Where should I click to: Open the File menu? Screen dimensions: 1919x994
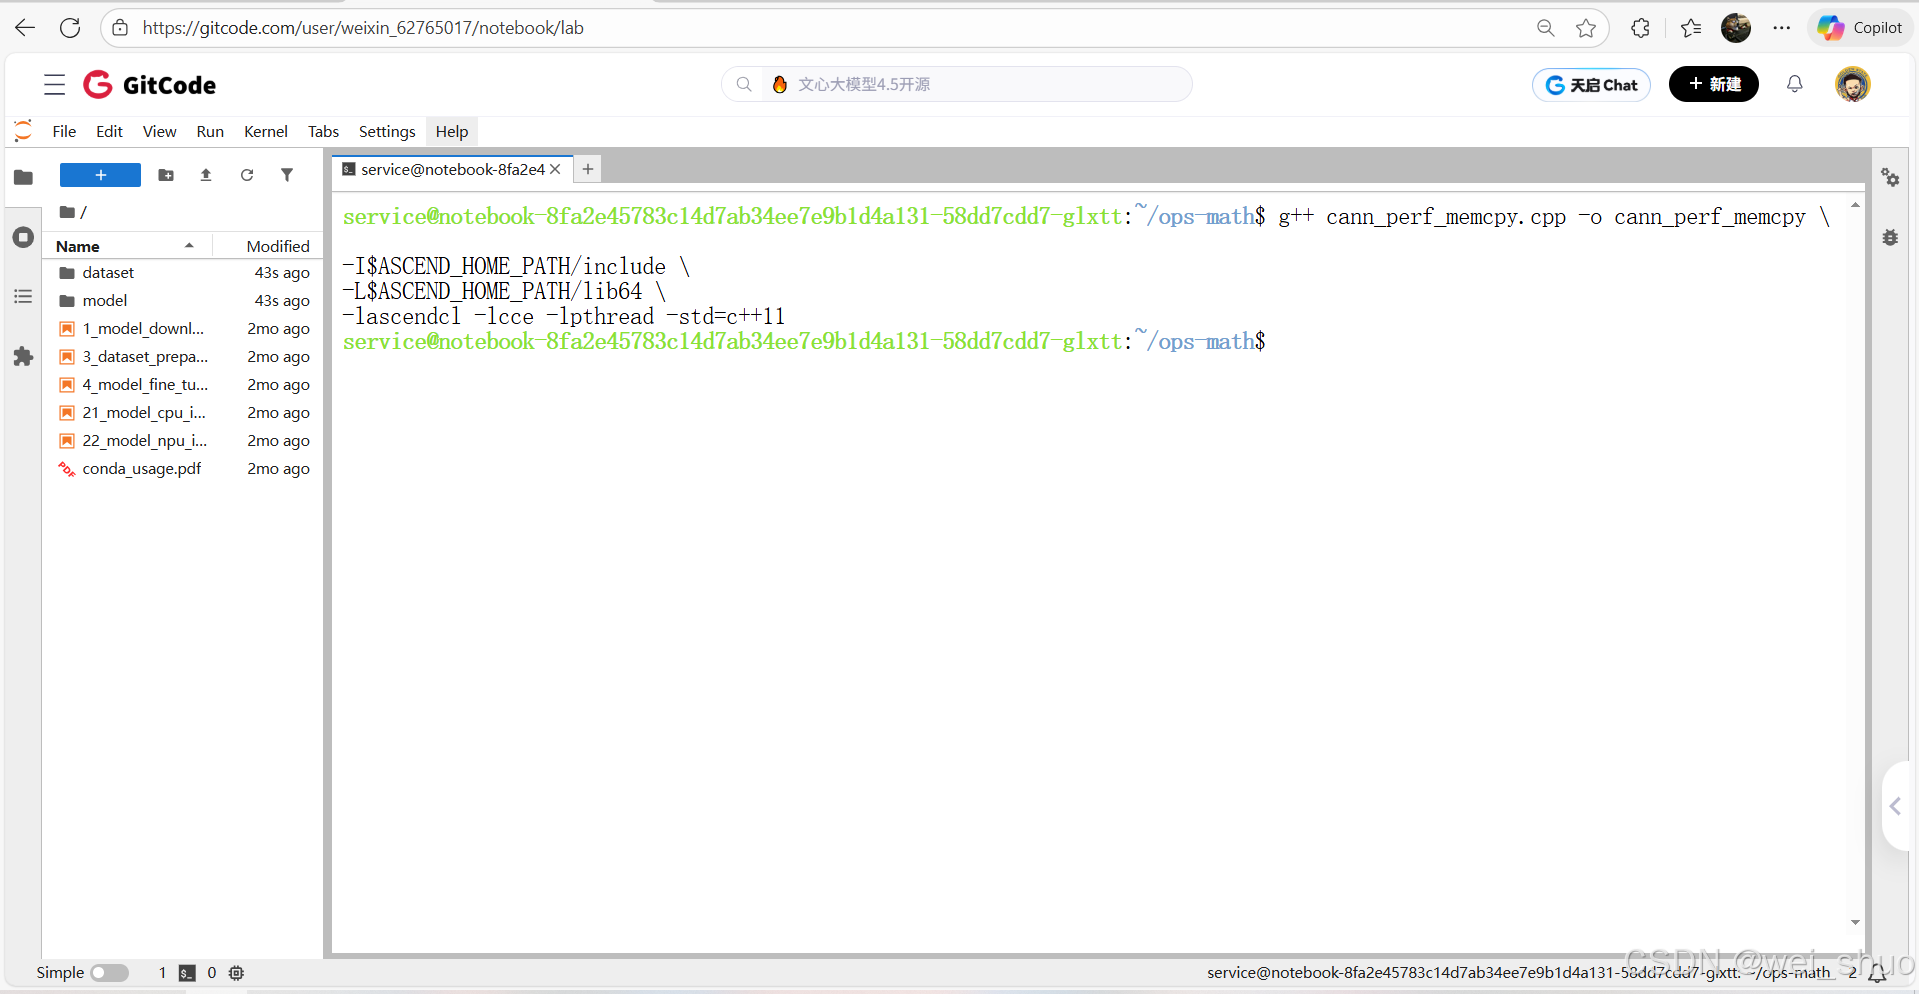(x=64, y=131)
